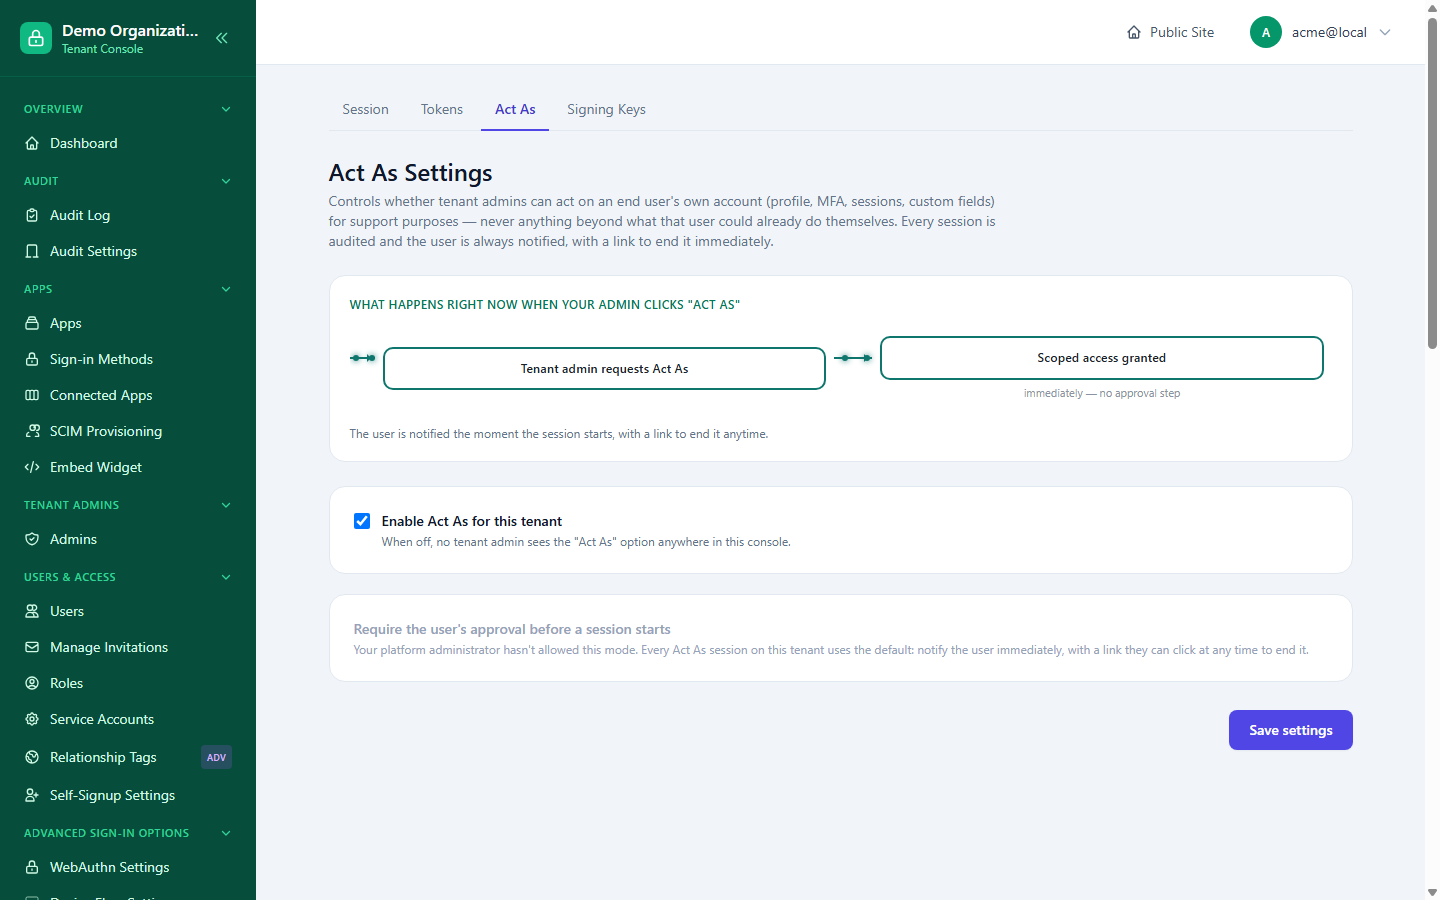The image size is (1440, 900).
Task: Click the scrollbar up arrow
Action: 1432,7
